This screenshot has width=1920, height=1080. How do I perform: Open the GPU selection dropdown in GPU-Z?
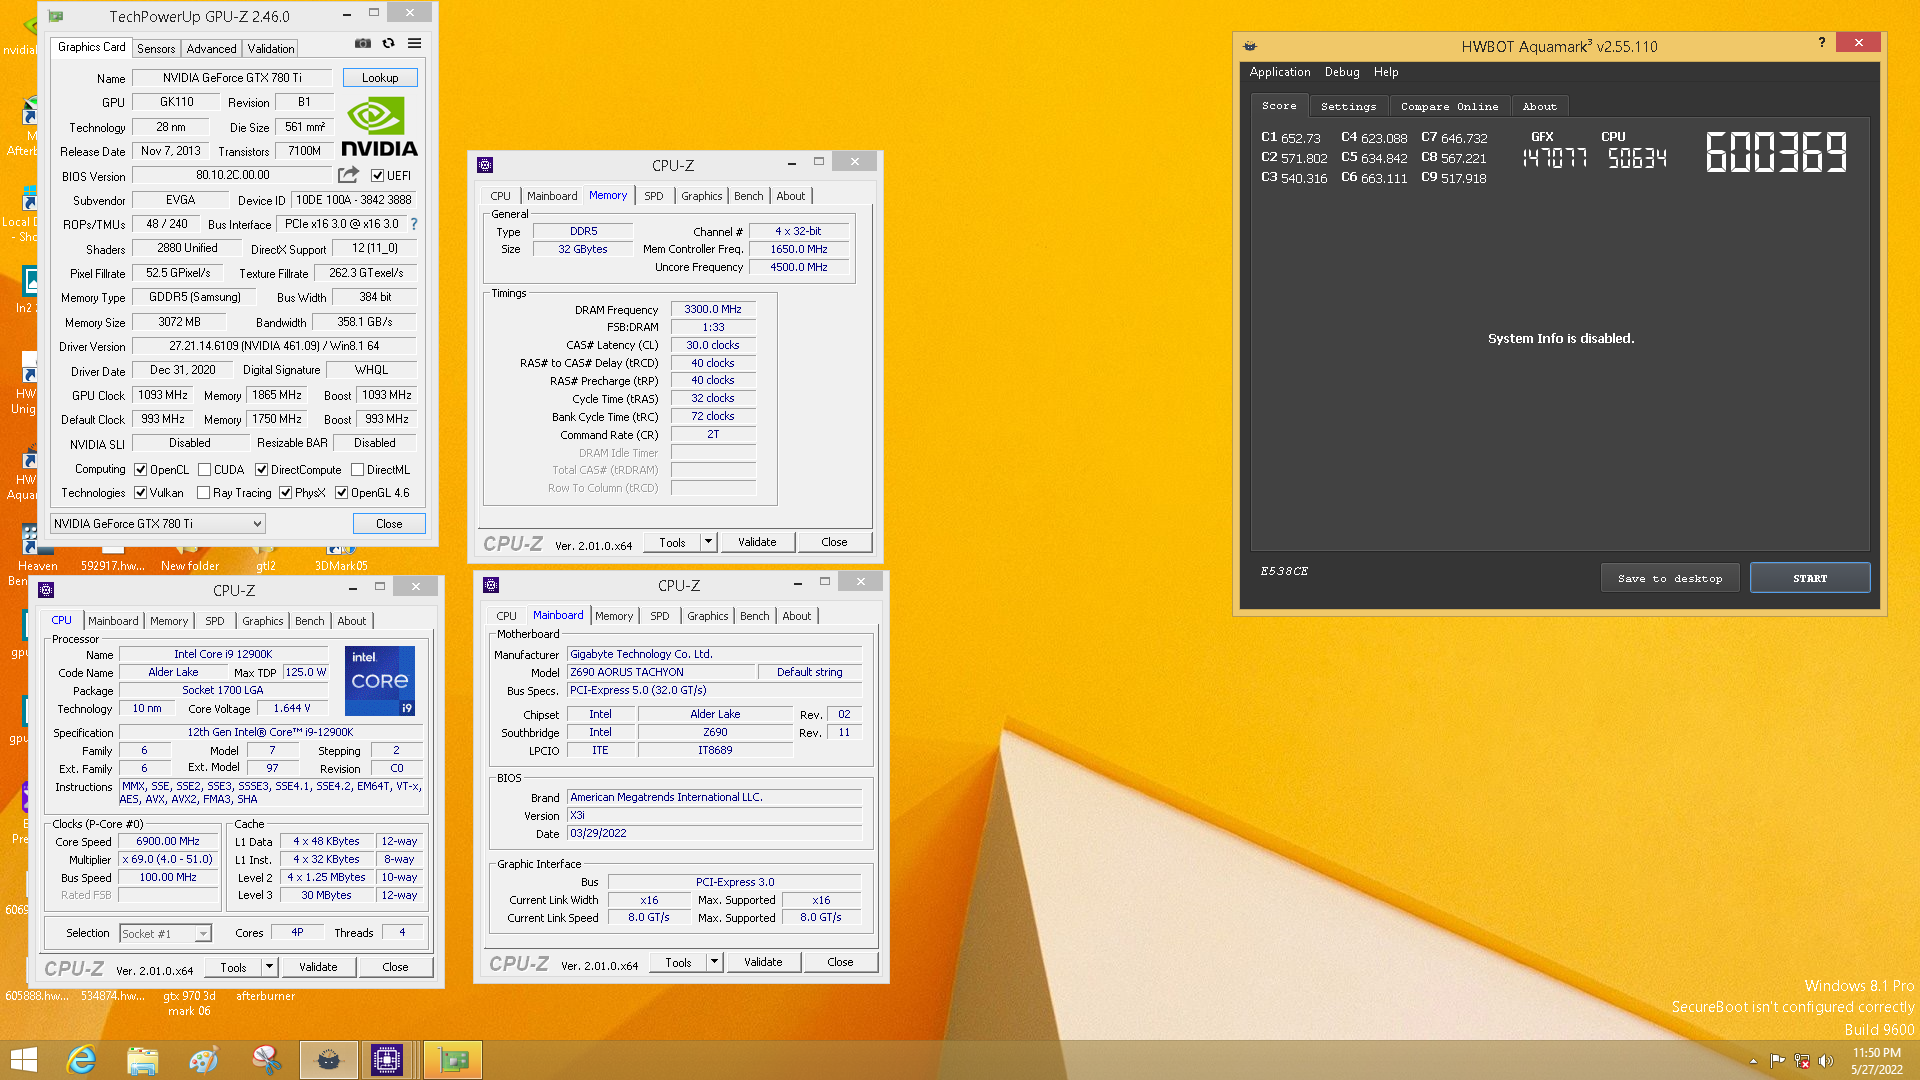tap(158, 524)
